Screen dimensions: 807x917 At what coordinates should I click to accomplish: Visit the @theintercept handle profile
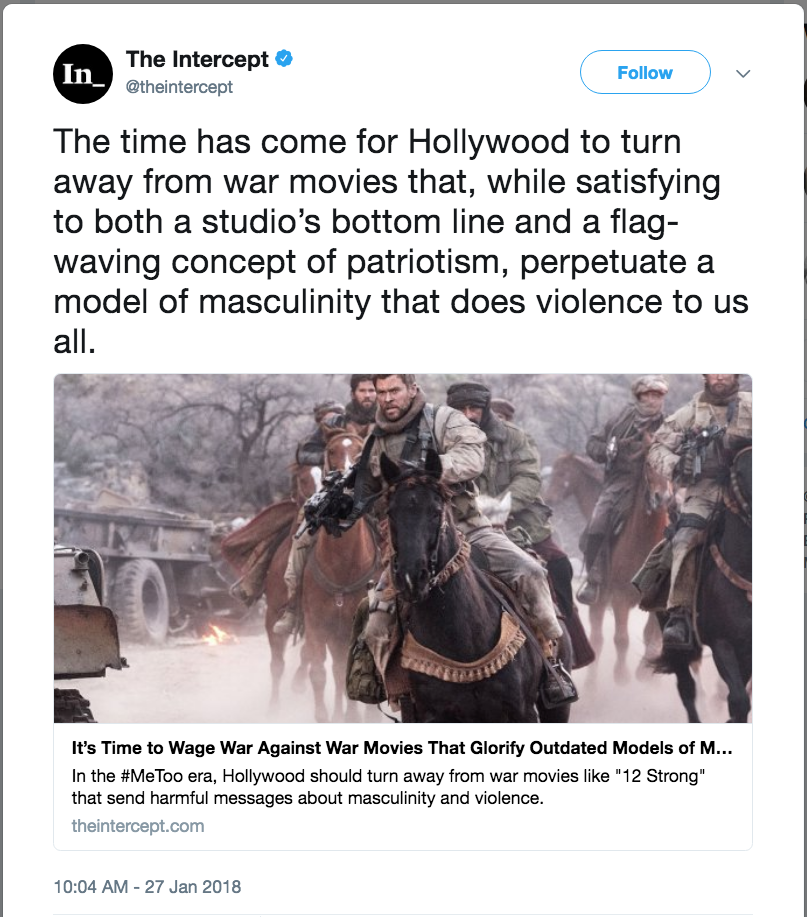[179, 87]
